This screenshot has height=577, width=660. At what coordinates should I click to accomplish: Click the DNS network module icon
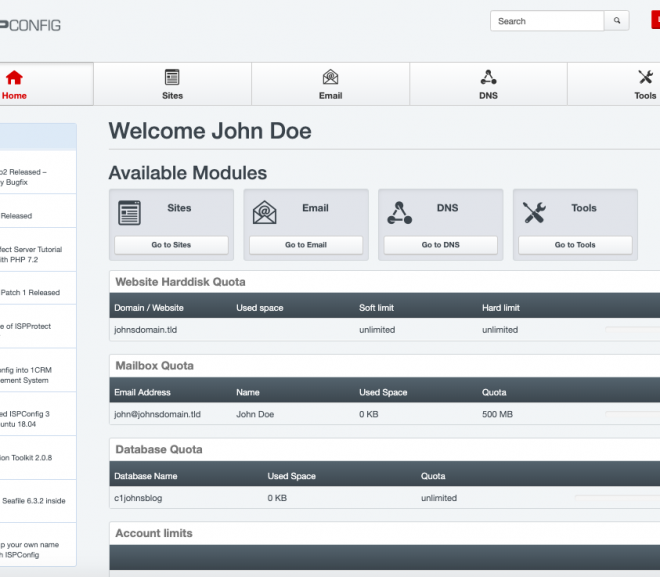(x=399, y=213)
